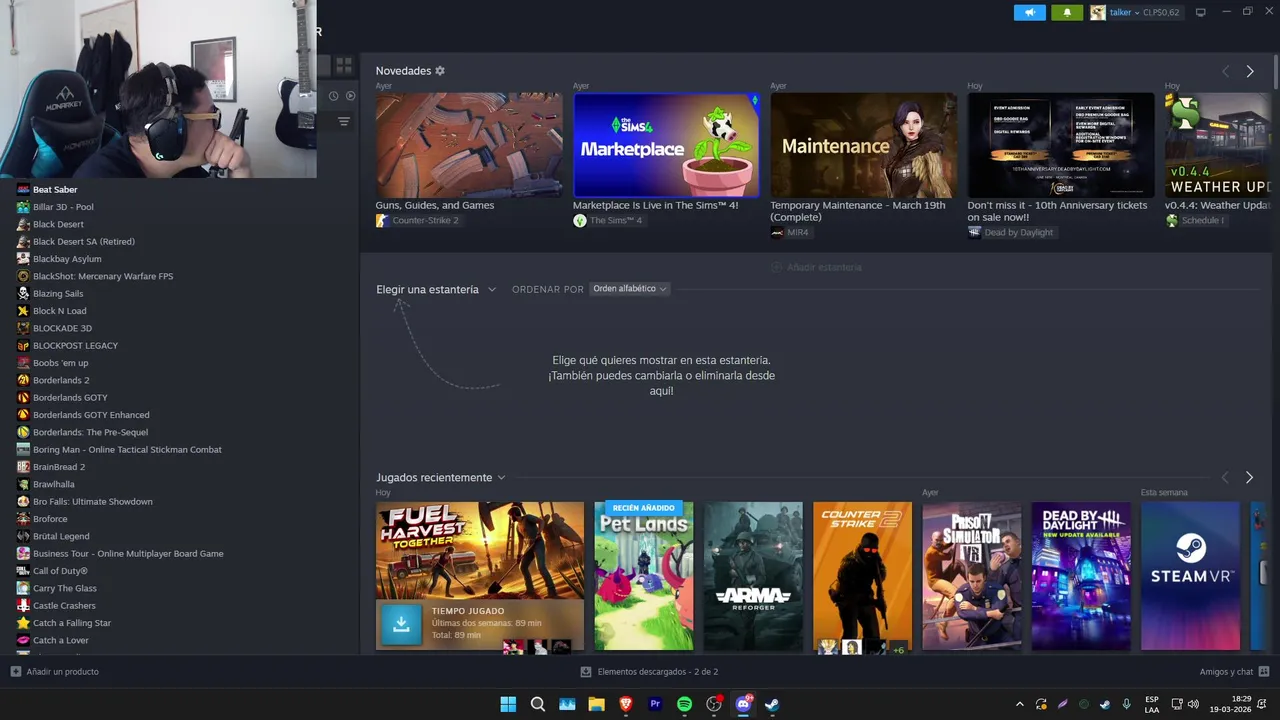Image resolution: width=1280 pixels, height=720 pixels.
Task: Open MIR4 Temporary Maintenance news card
Action: [863, 145]
